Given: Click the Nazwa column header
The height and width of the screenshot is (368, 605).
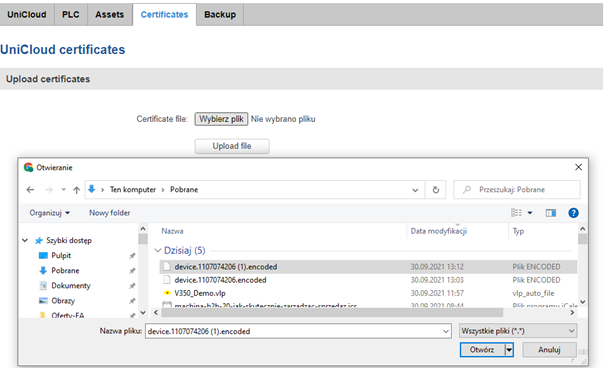Looking at the screenshot, I should coord(172,231).
